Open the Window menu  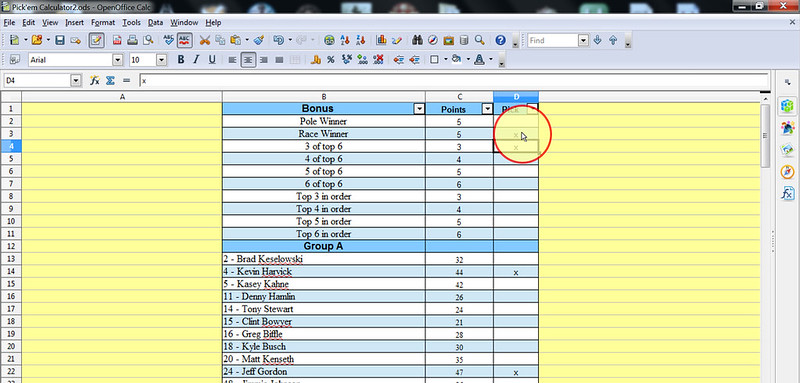coord(184,22)
